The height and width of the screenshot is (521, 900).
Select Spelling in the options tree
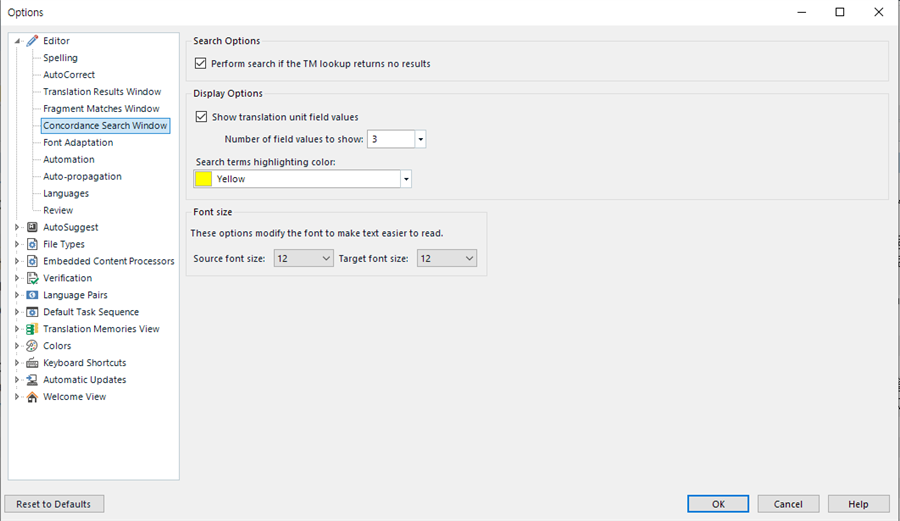[x=60, y=57]
